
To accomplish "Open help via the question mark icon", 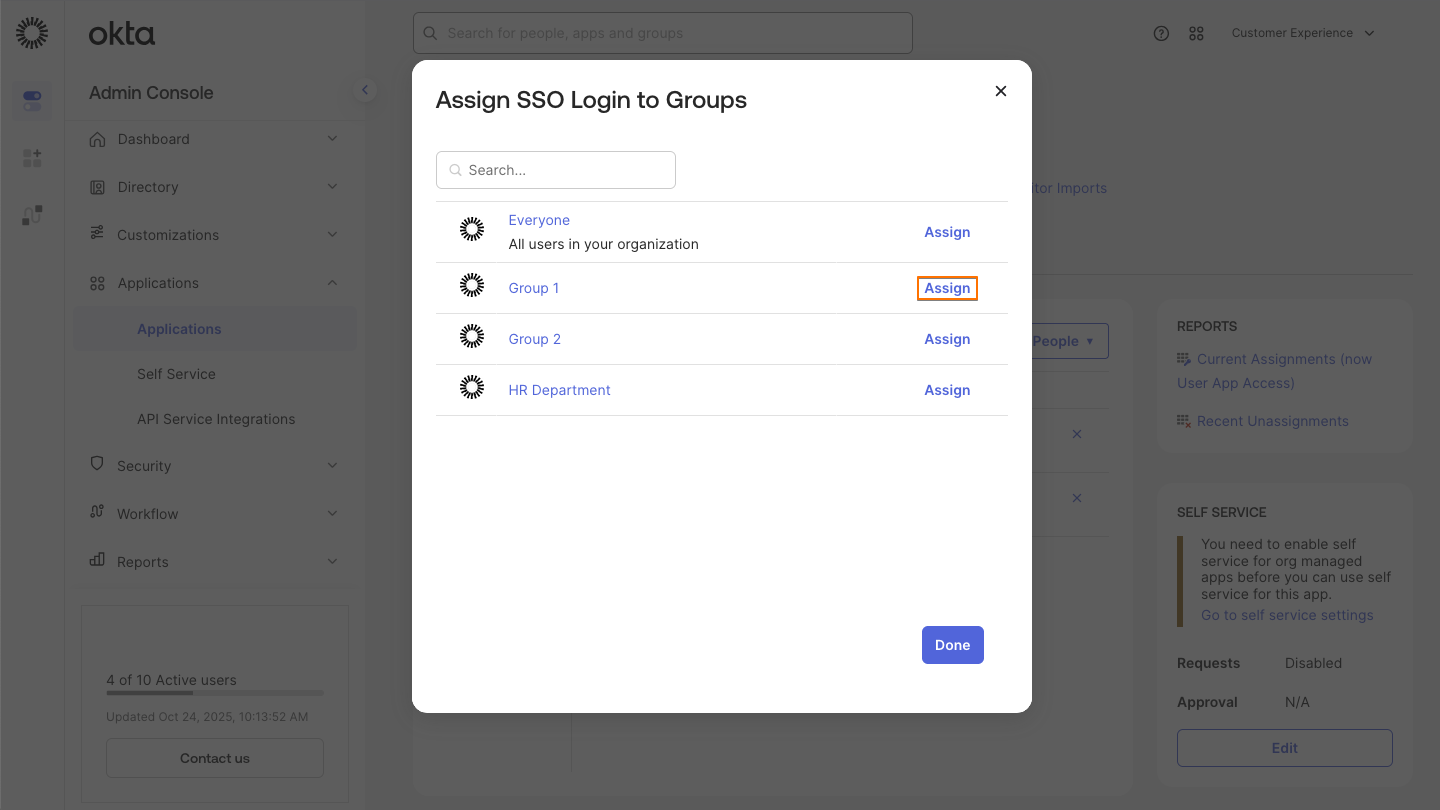I will point(1161,33).
